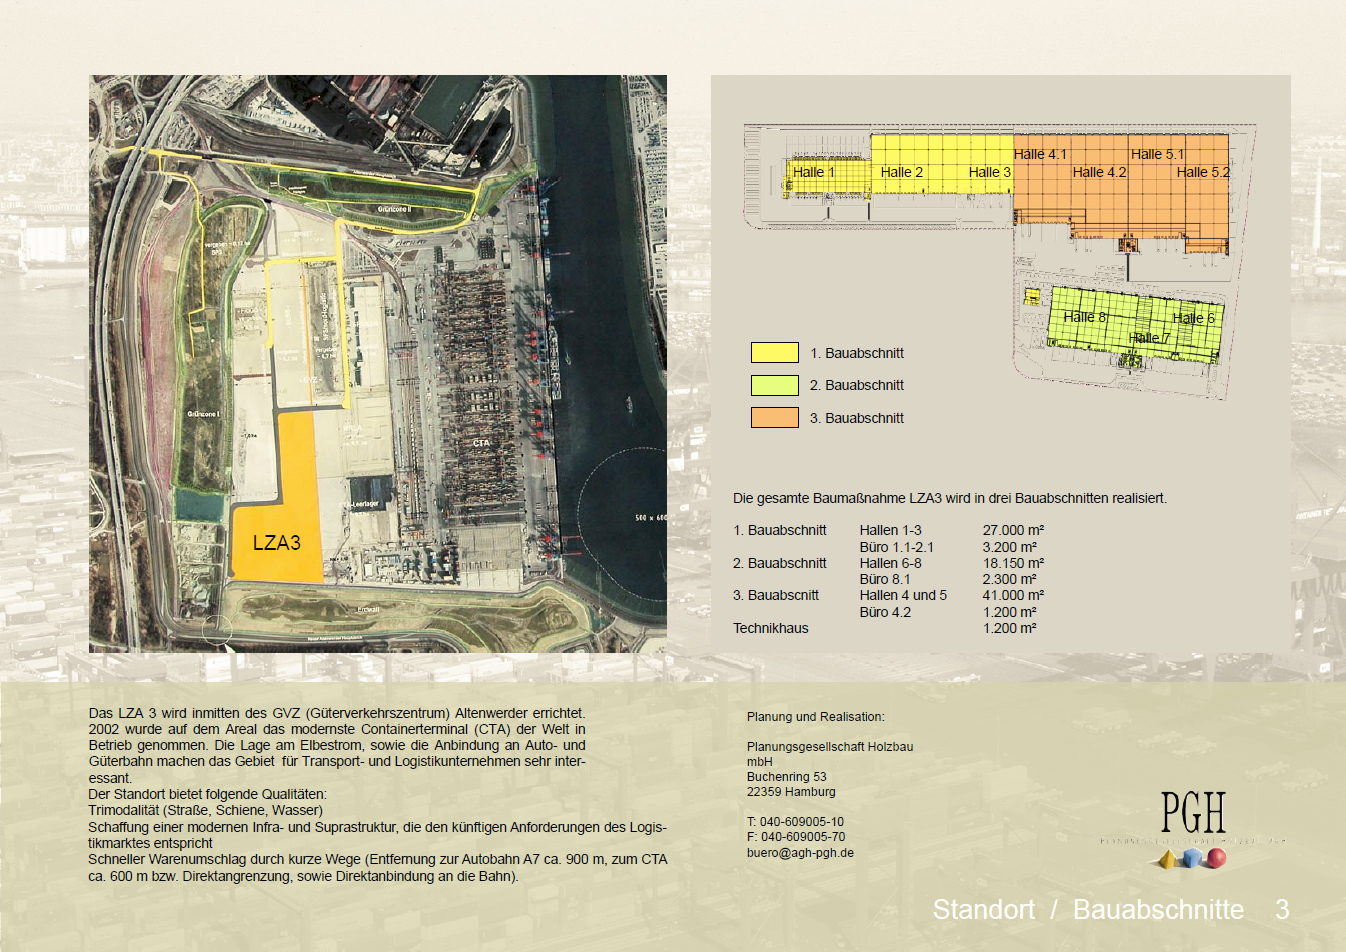Click the orange 3. Bauabschnitt legend swatch
Image resolution: width=1346 pixels, height=952 pixels.
(x=774, y=418)
